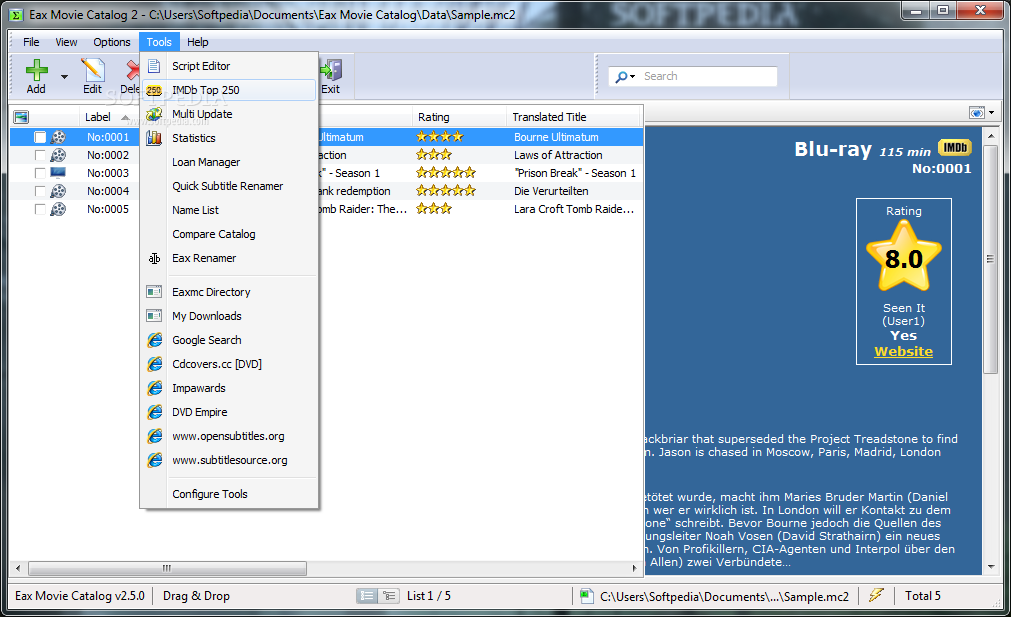
Task: Click the list scroll right arrow
Action: click(x=634, y=568)
